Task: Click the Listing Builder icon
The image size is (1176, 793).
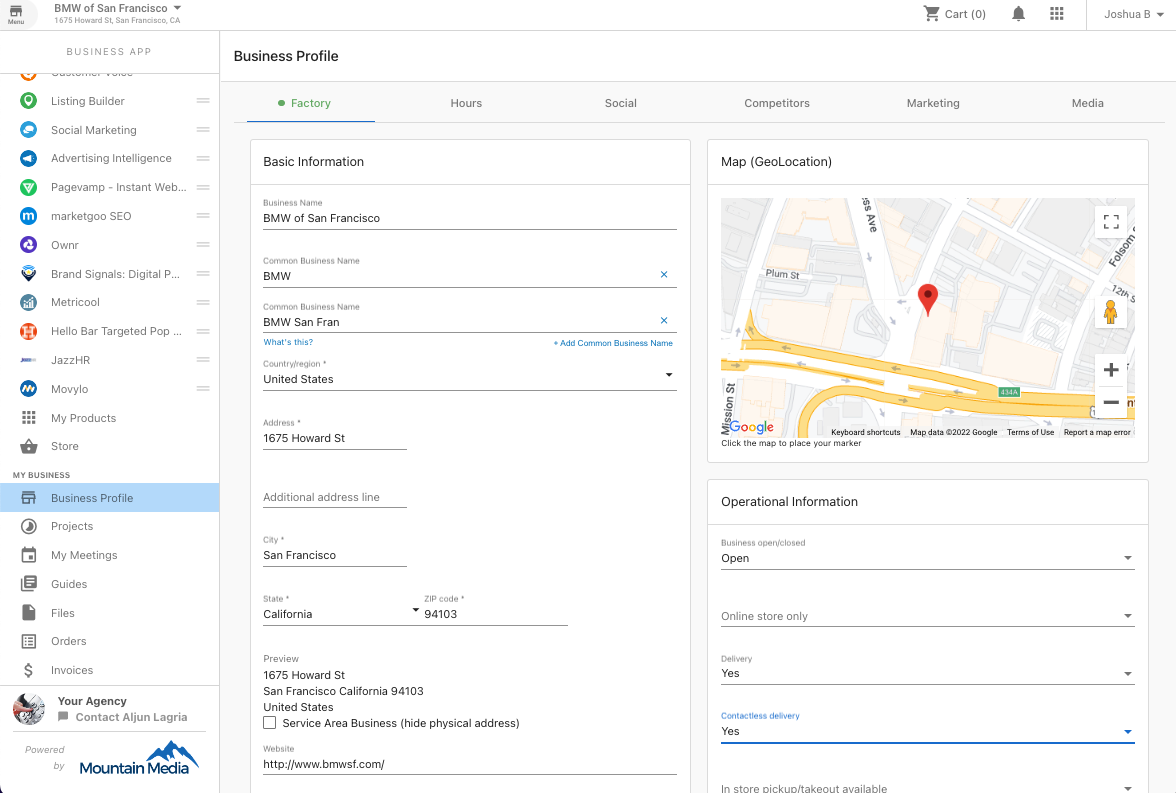Action: click(x=28, y=101)
